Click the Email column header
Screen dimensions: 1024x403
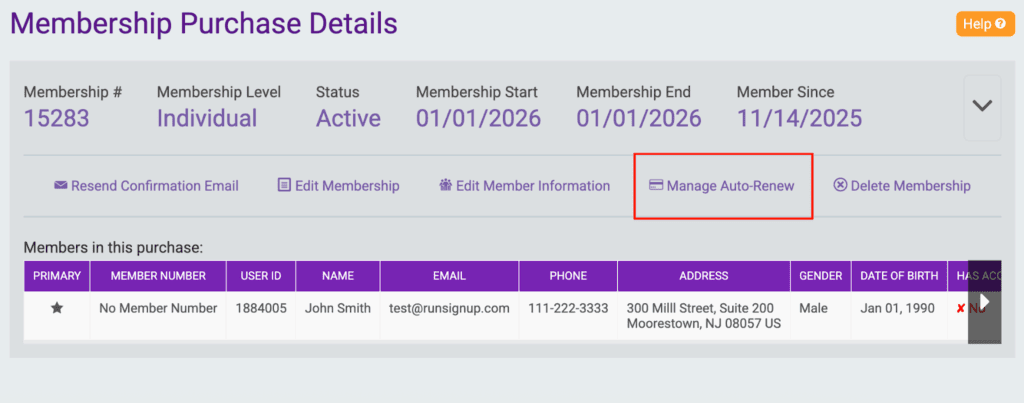point(449,276)
